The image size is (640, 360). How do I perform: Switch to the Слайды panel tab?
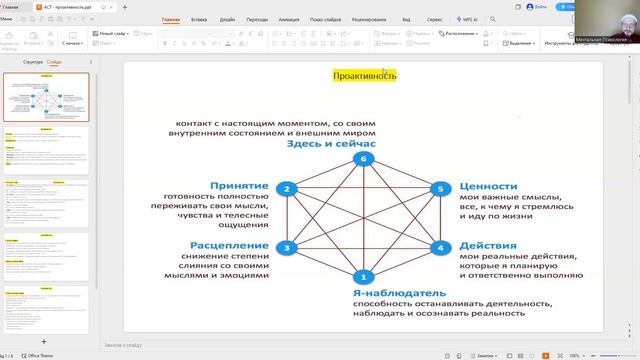coord(54,62)
